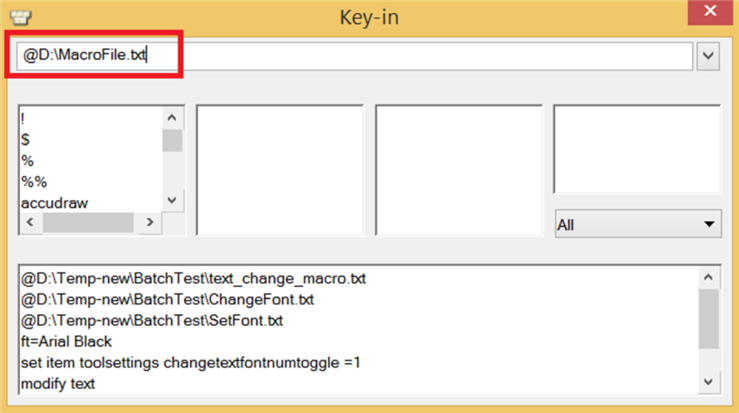Screen dimensions: 739x413
Task: Select the '!' keyword in the first list
Action: [x=23, y=119]
